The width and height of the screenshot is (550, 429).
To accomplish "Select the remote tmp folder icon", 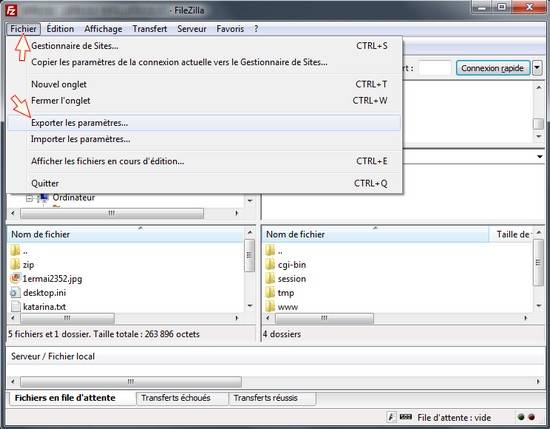I will click(x=270, y=292).
